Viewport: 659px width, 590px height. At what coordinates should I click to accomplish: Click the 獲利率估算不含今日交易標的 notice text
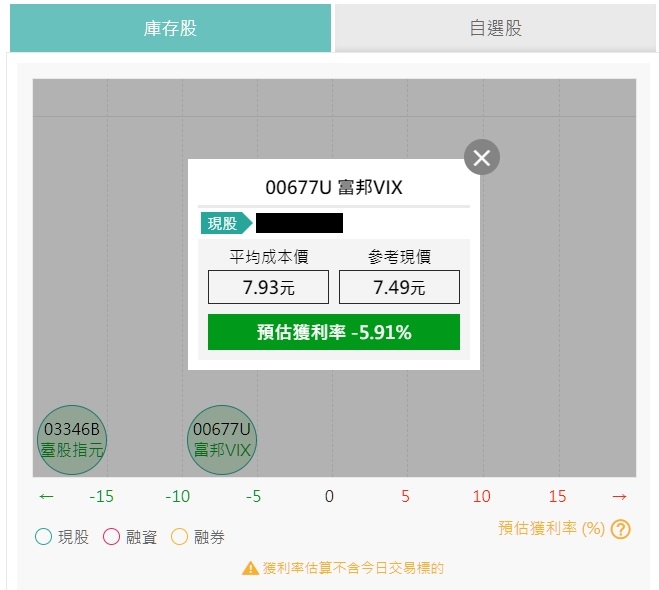[353, 568]
